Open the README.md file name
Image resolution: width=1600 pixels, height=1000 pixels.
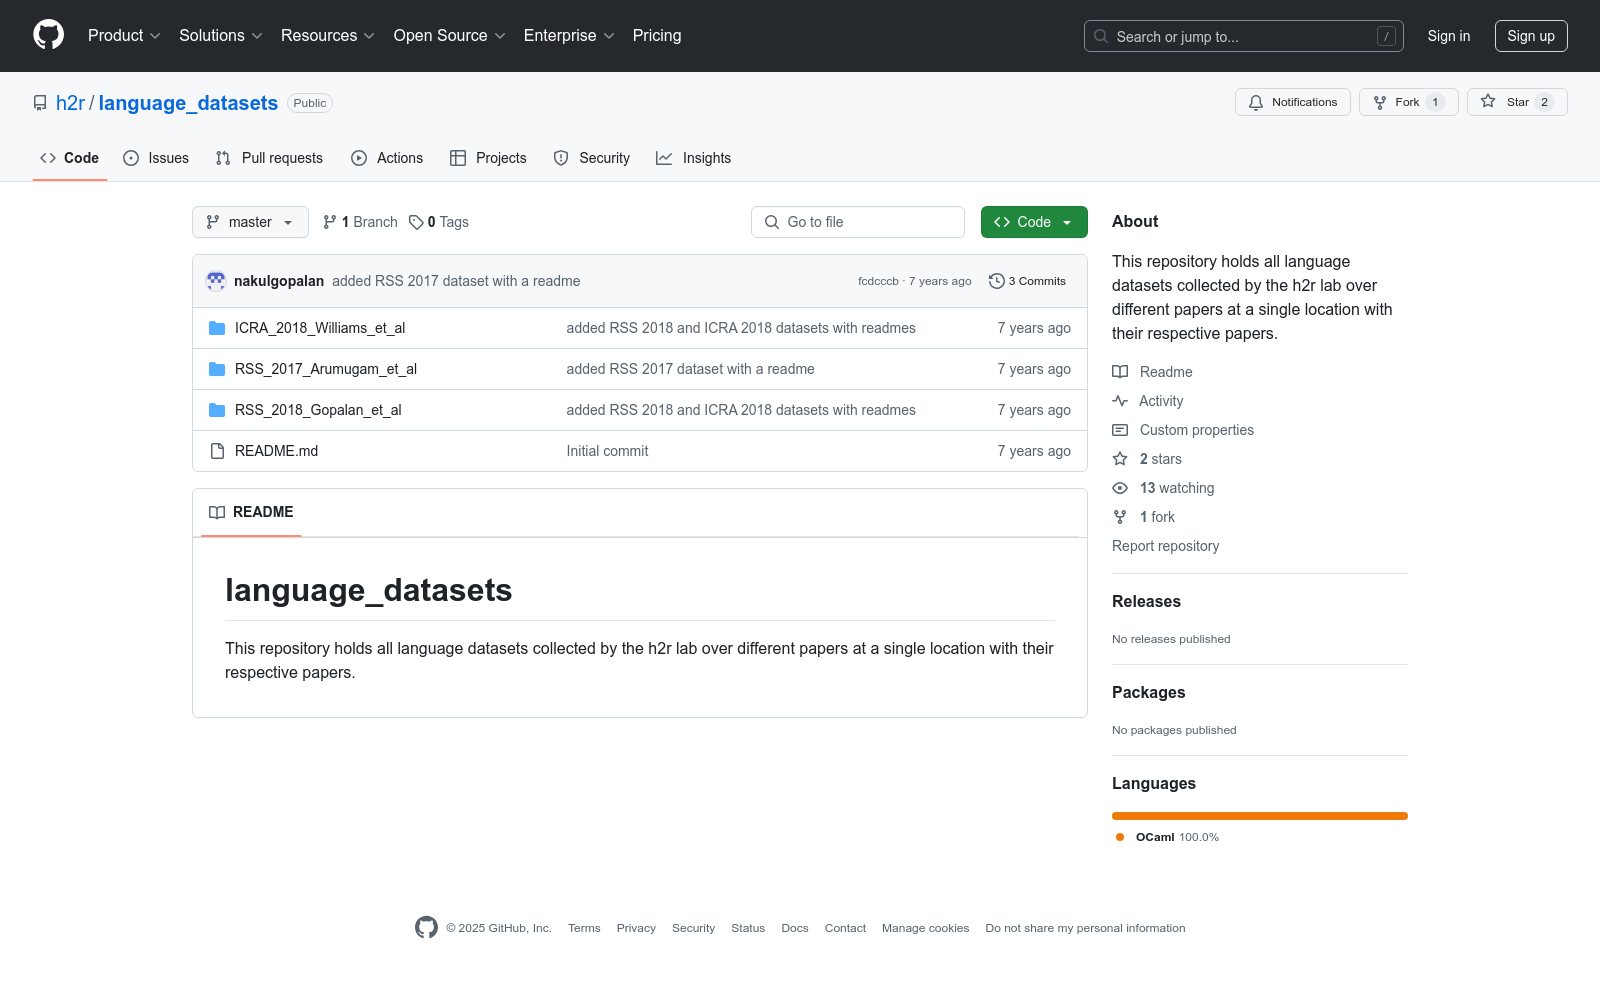[276, 451]
